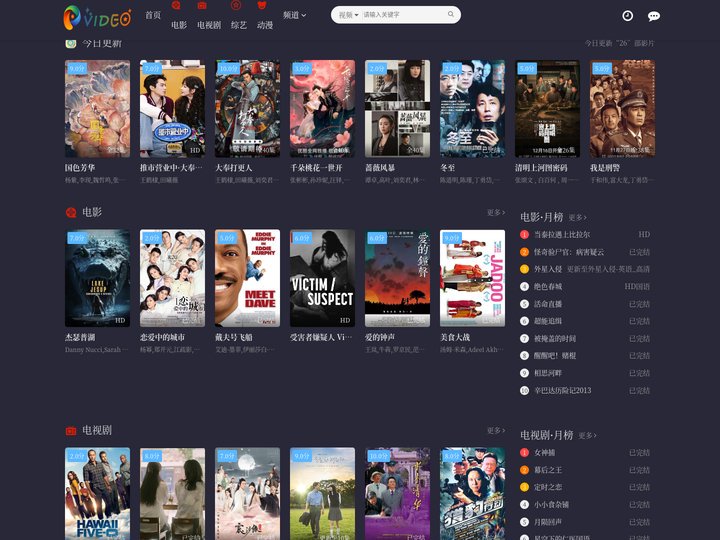The width and height of the screenshot is (720, 540).
Task: Click the red 电影 nav icon
Action: (x=176, y=6)
